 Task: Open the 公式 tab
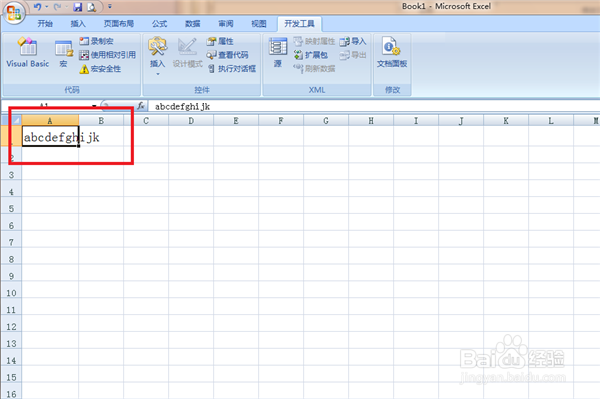(x=160, y=24)
